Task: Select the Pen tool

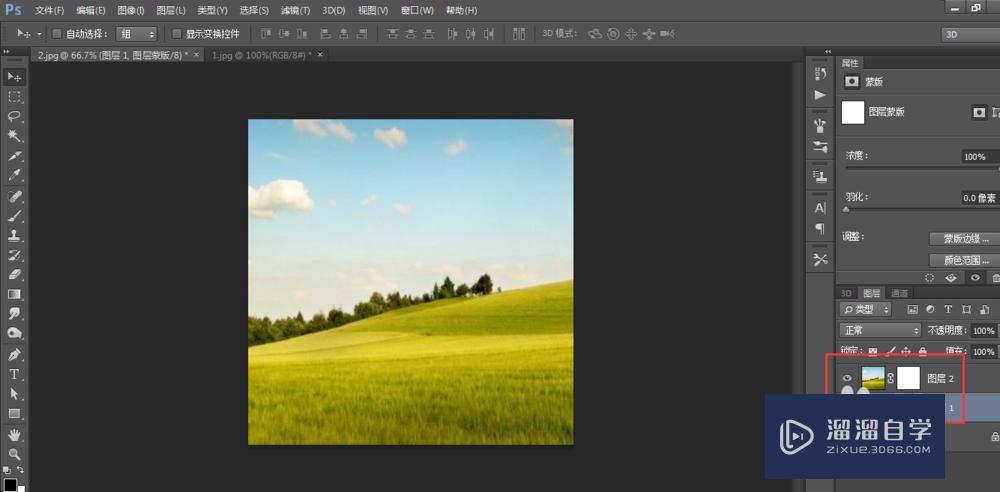Action: coord(14,354)
